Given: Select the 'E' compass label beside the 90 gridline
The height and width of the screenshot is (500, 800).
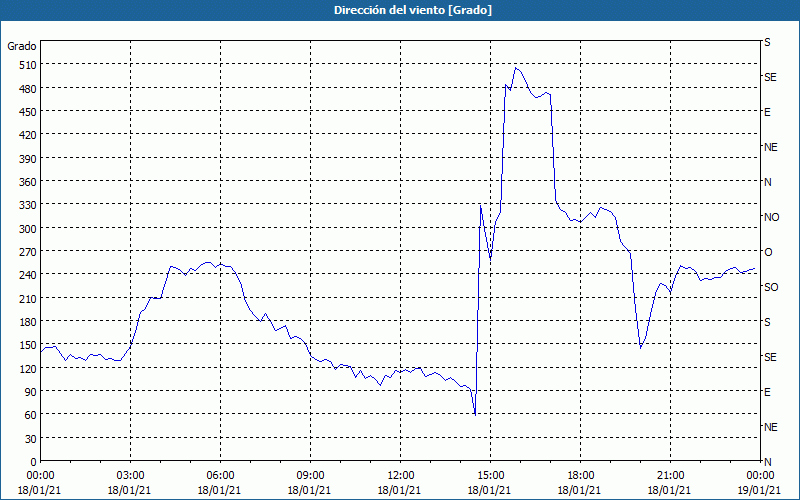Looking at the screenshot, I should [x=767, y=392].
